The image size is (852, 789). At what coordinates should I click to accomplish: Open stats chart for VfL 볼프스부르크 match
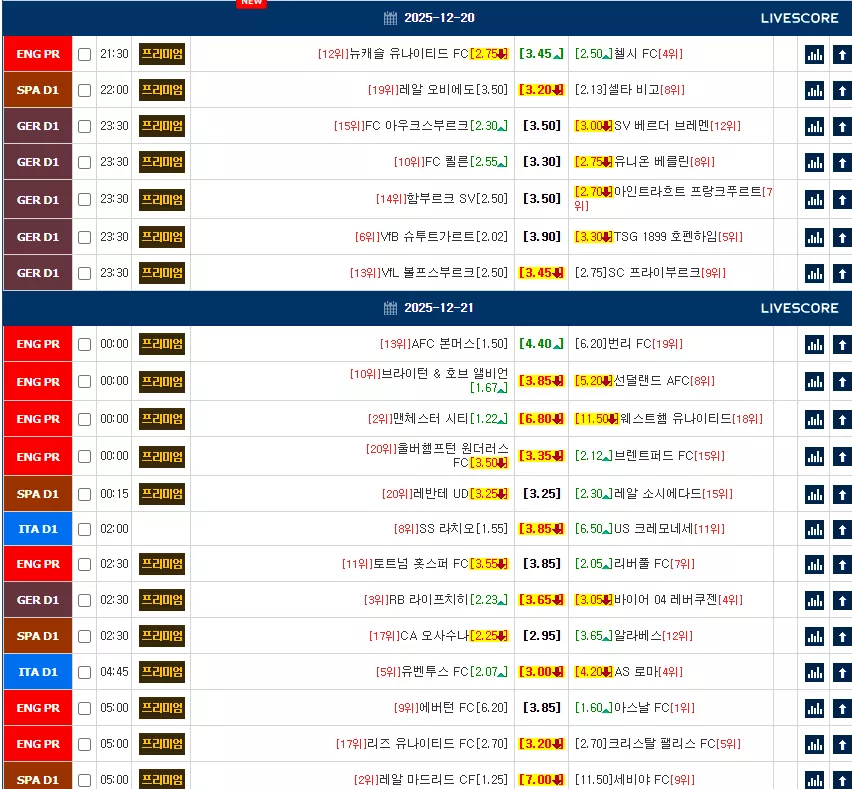(814, 273)
